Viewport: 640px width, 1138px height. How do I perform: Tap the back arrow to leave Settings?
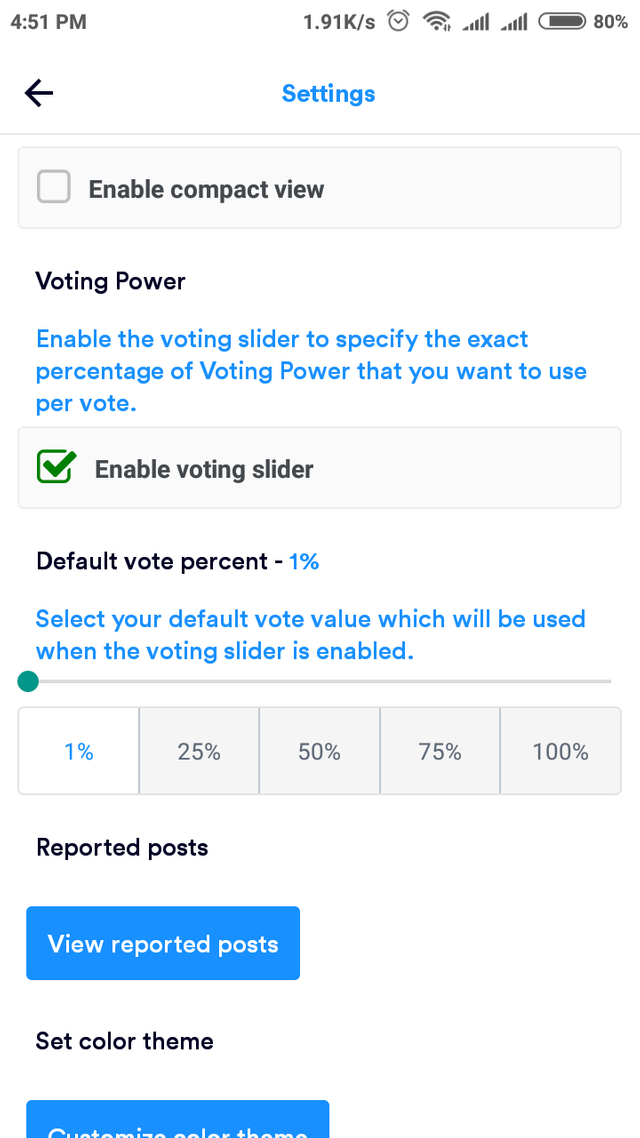(38, 92)
